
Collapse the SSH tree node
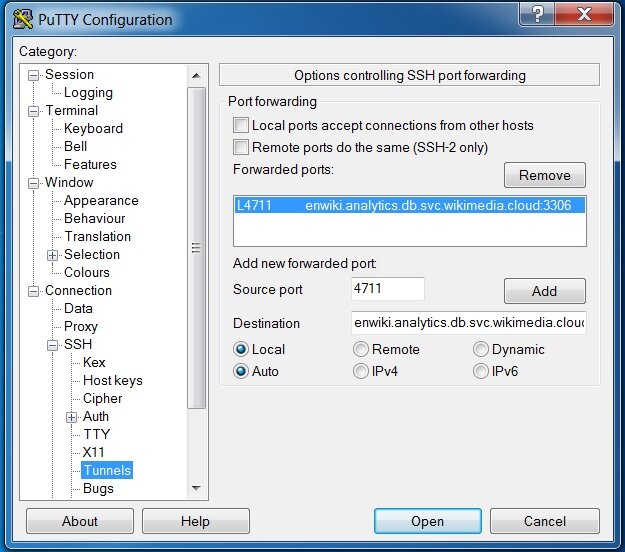point(53,345)
